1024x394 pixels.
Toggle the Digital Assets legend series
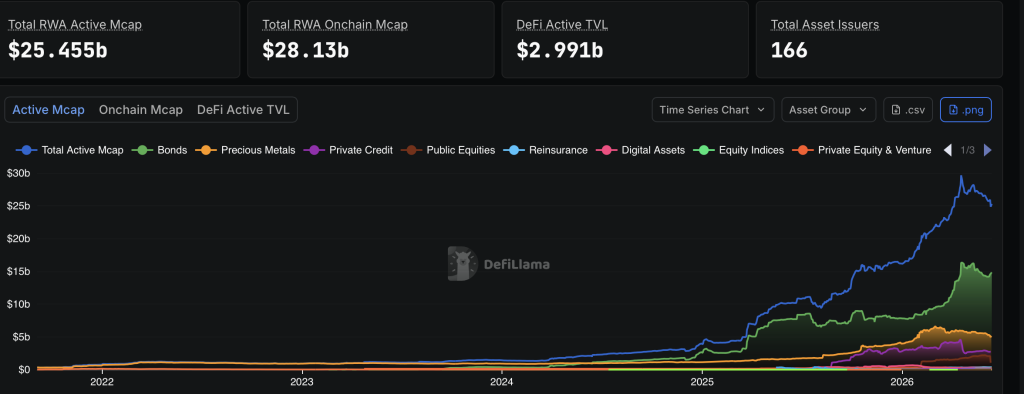[x=641, y=150]
